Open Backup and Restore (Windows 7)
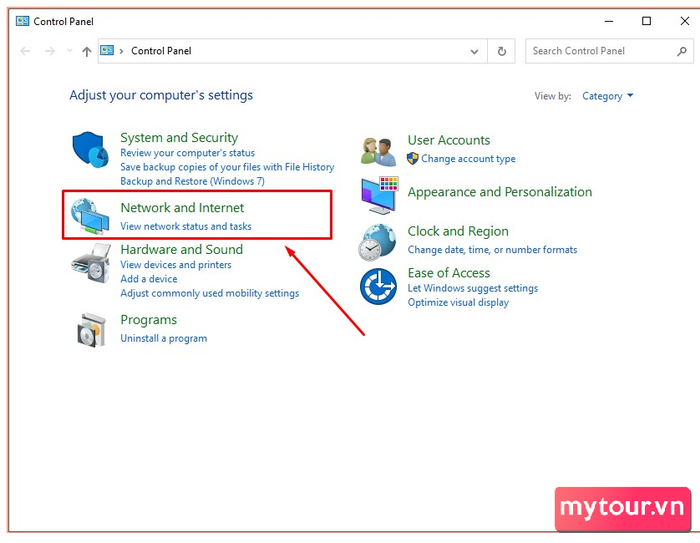 pyautogui.click(x=192, y=181)
